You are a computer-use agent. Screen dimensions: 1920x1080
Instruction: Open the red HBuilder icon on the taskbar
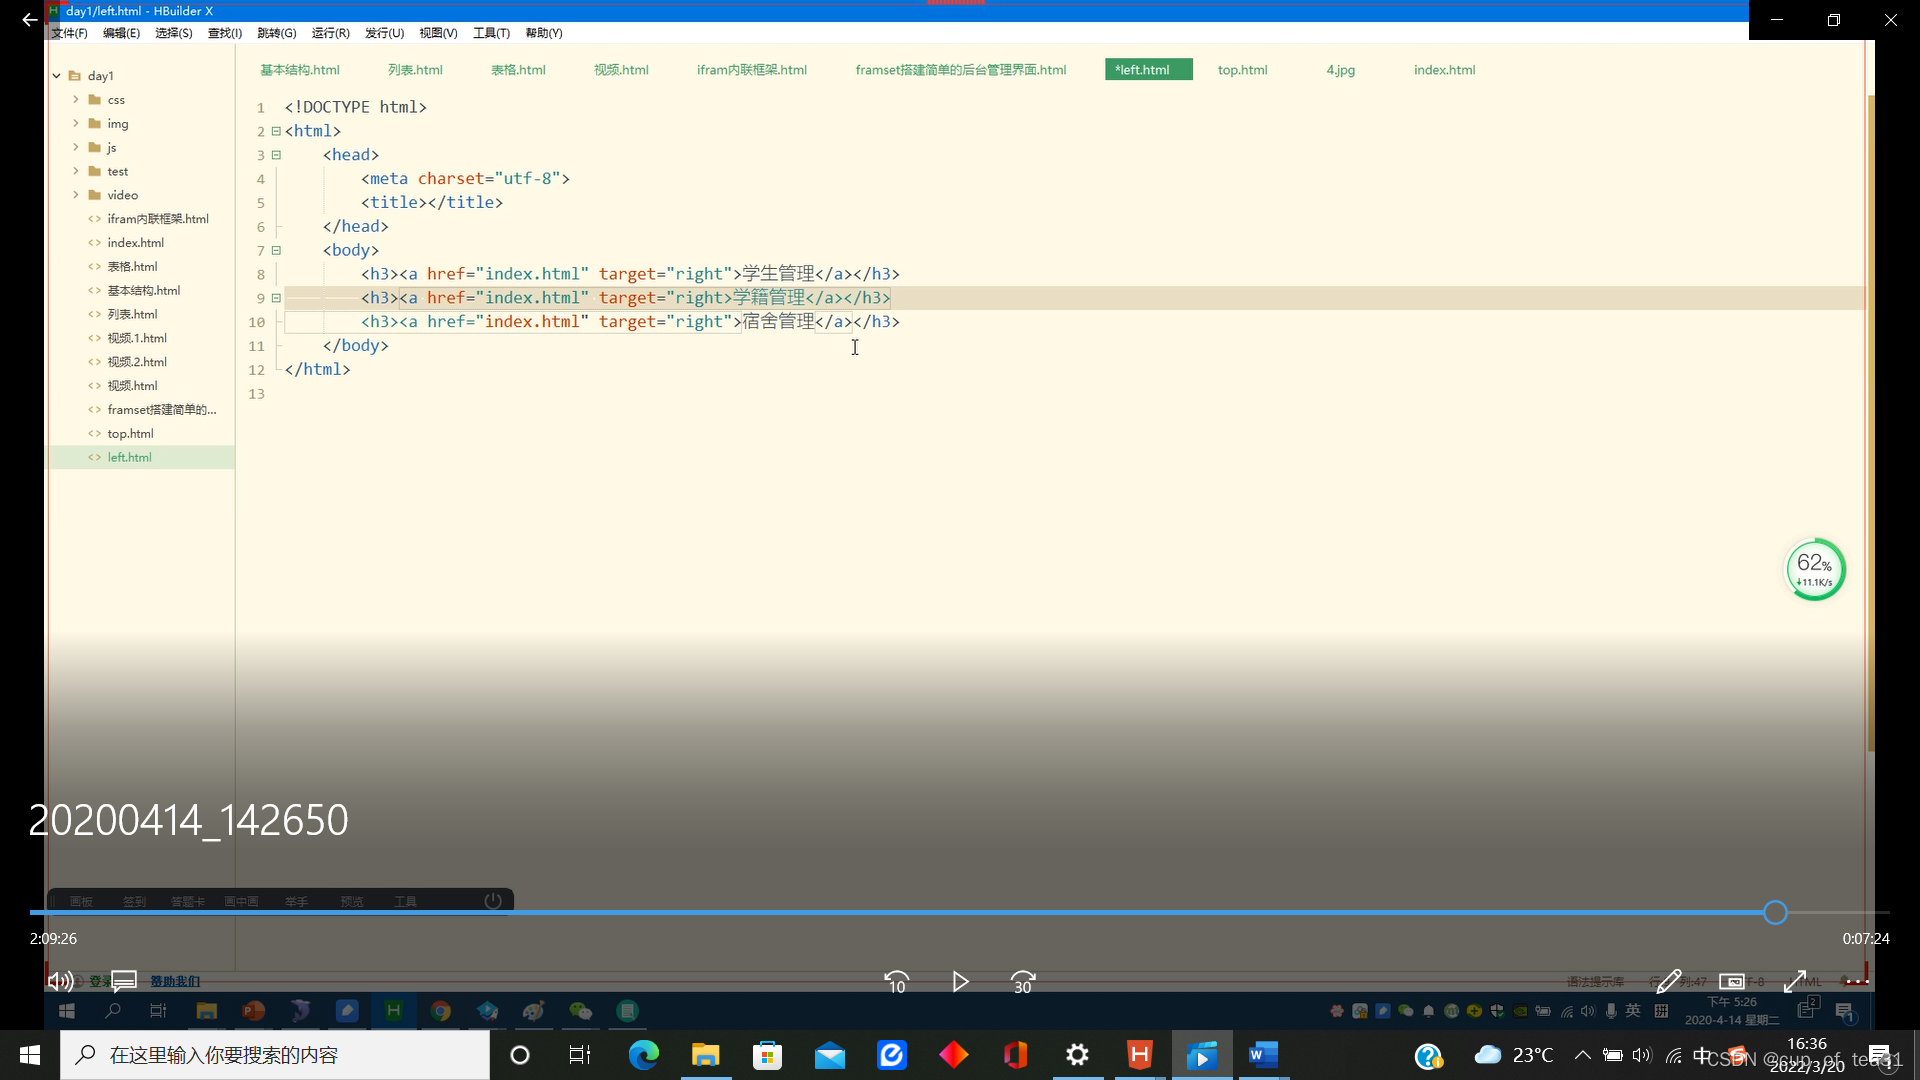coord(1139,1055)
